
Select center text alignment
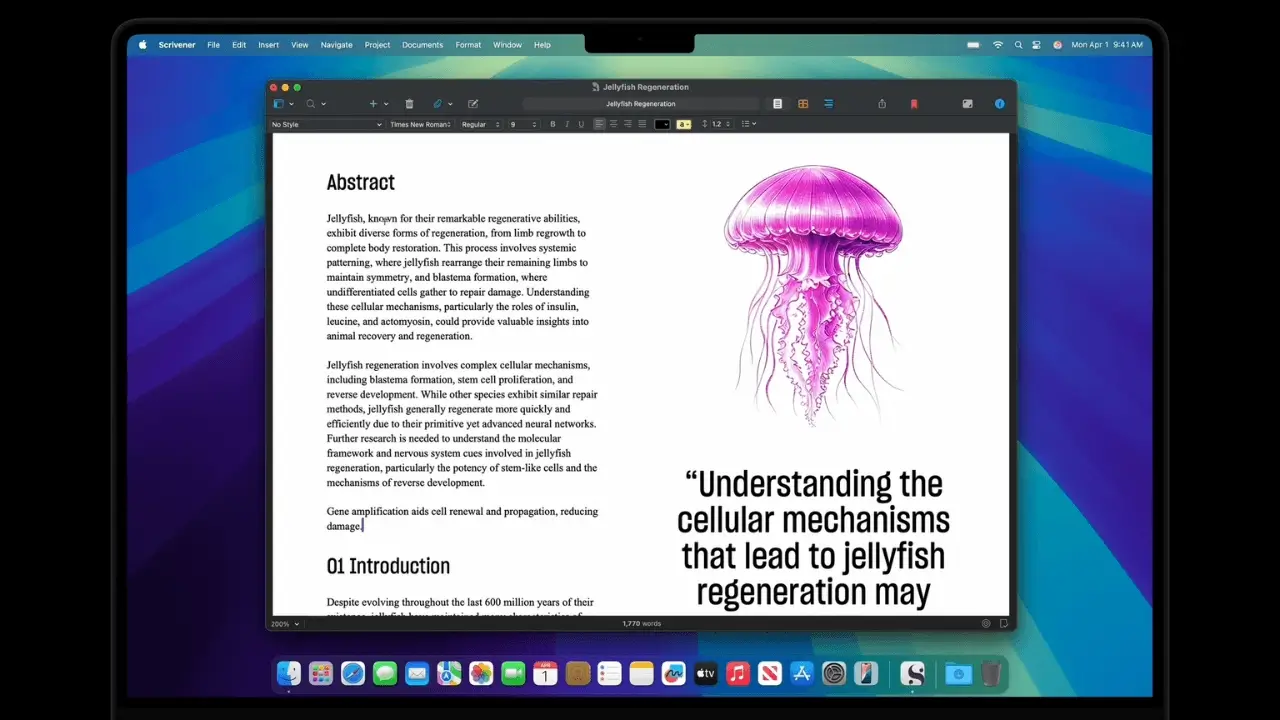pyautogui.click(x=613, y=124)
